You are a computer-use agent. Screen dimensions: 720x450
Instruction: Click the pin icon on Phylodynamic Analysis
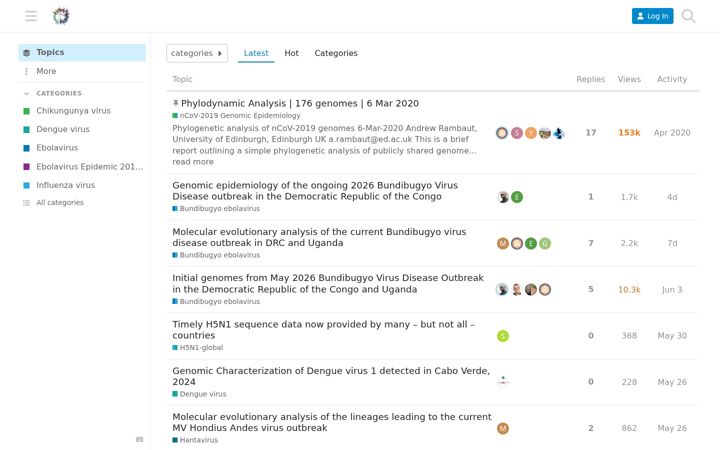[175, 103]
